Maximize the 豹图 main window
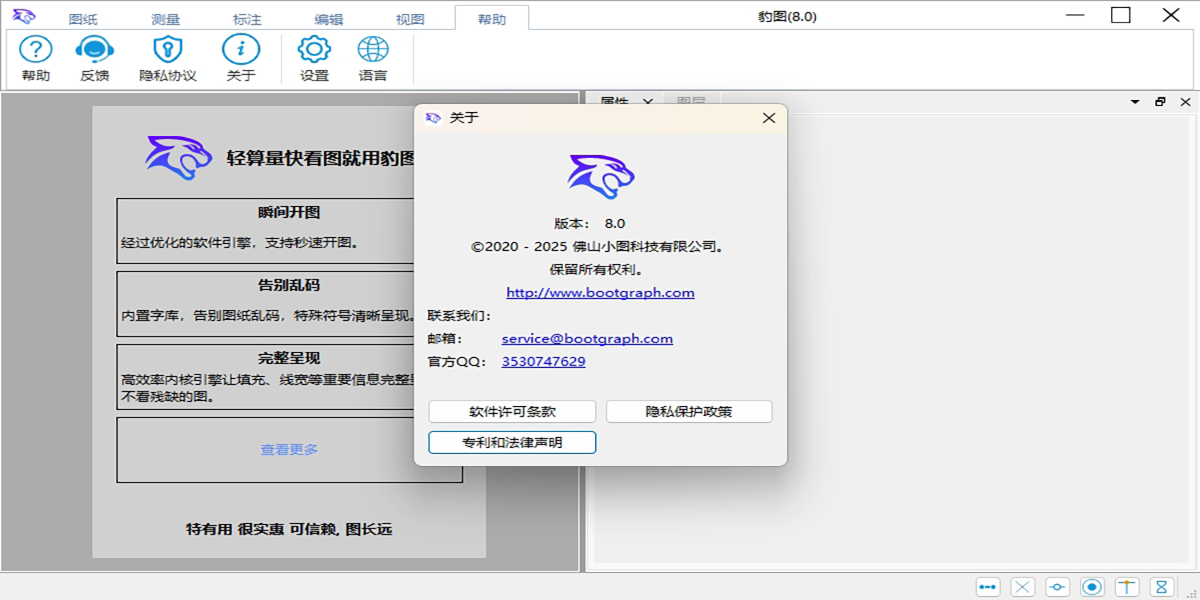Screen dimensions: 1200x600 (1121, 15)
